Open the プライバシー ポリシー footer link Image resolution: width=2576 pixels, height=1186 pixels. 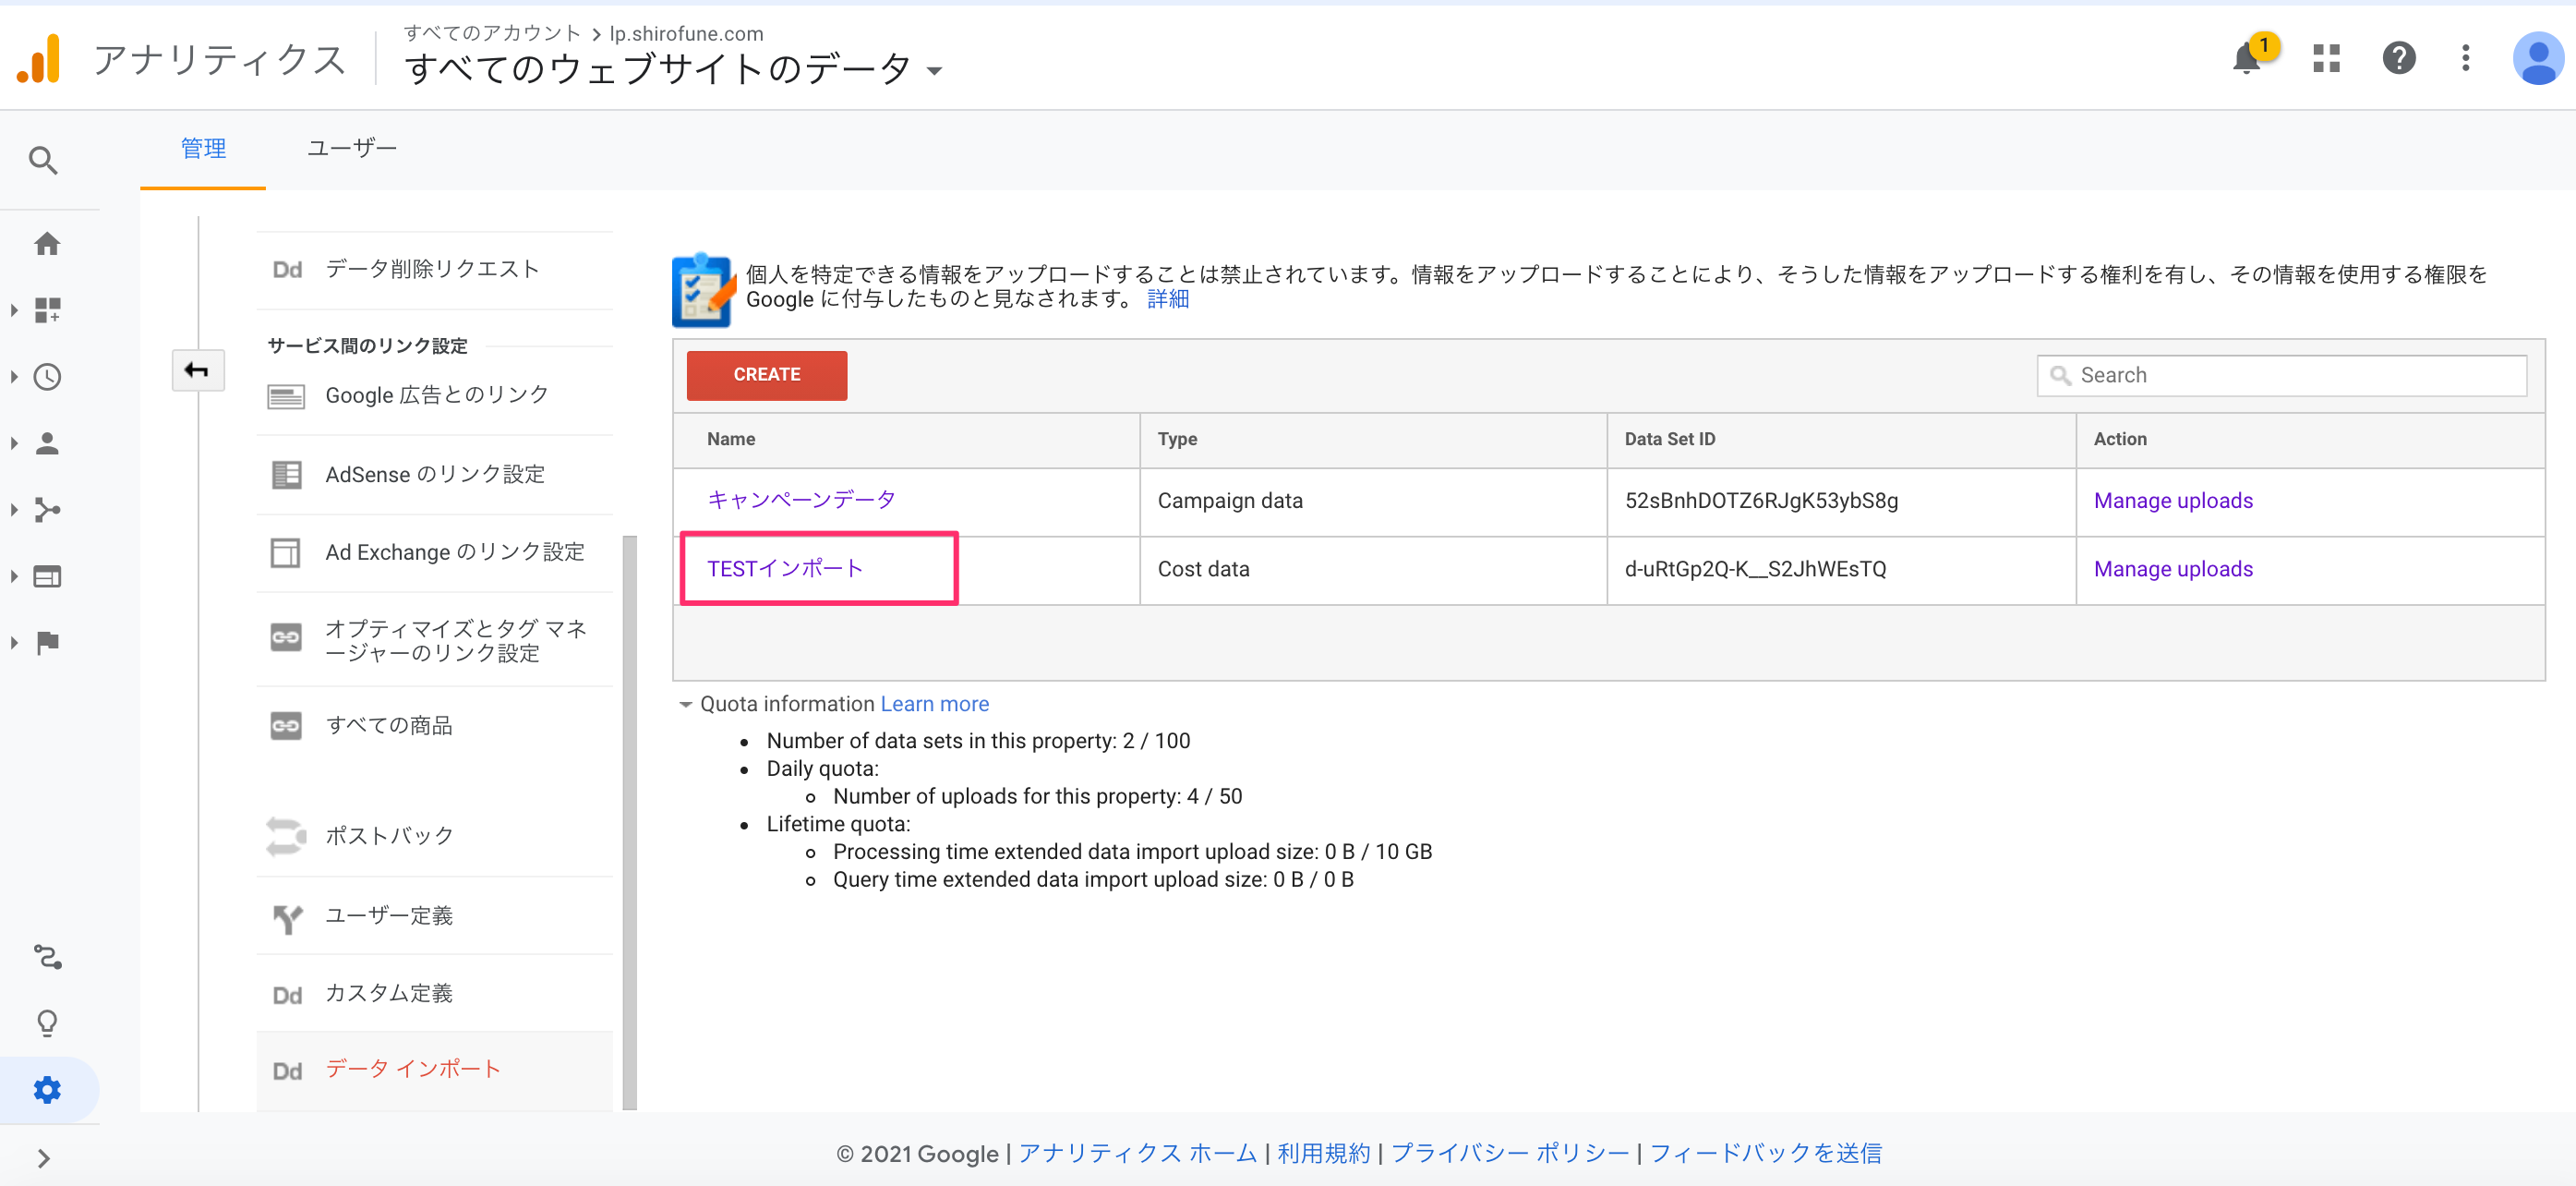click(1510, 1153)
